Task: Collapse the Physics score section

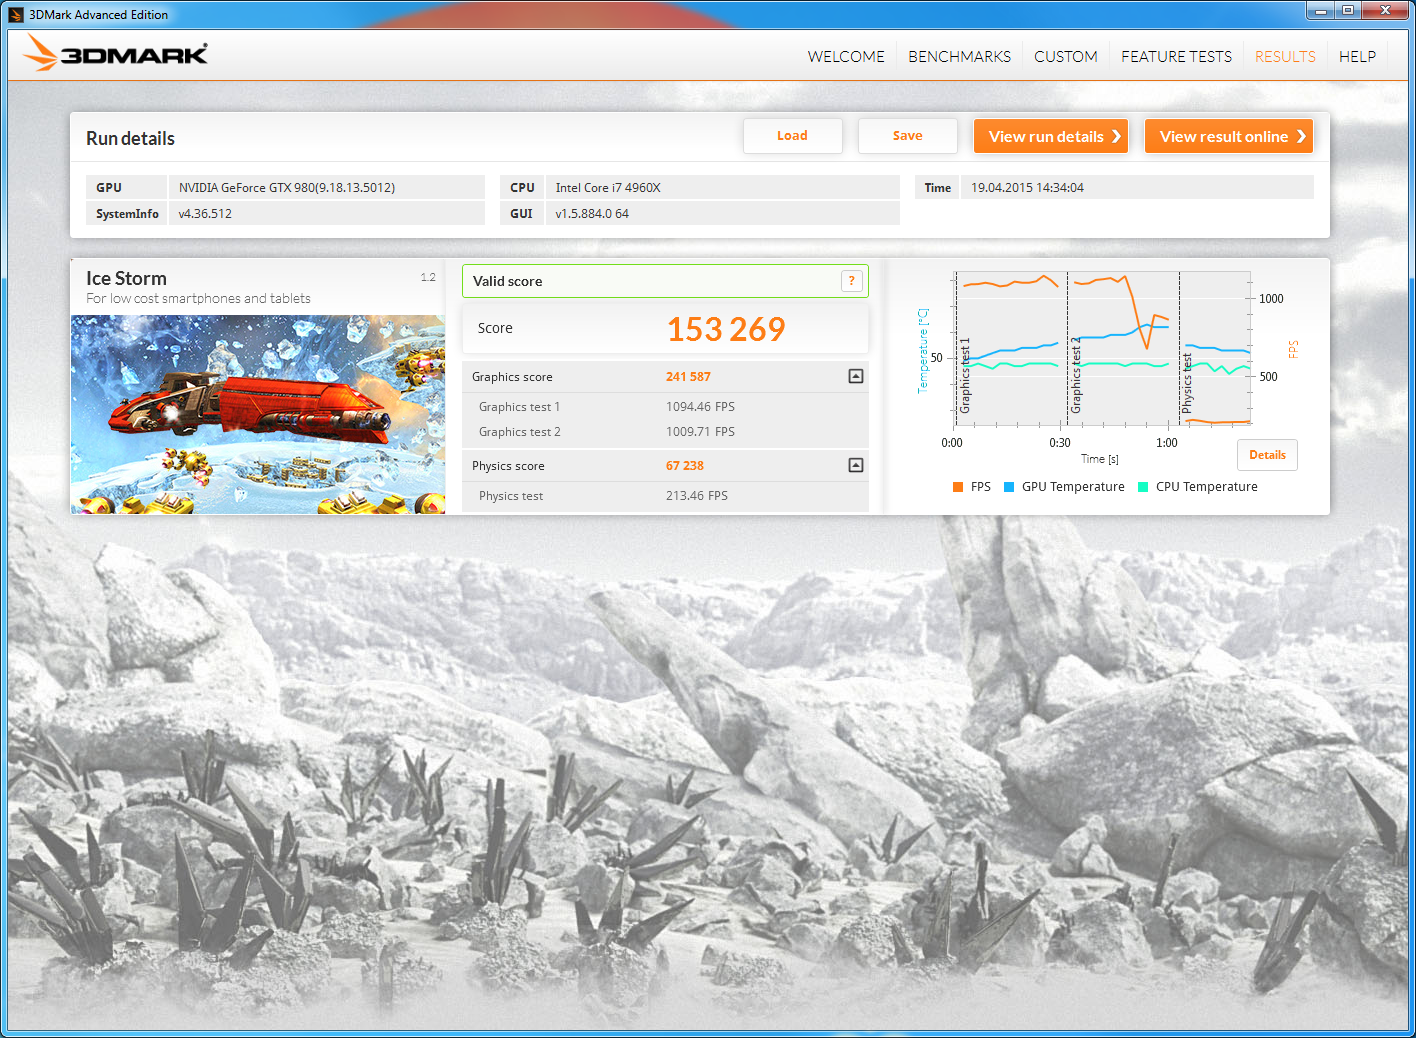Action: click(855, 465)
